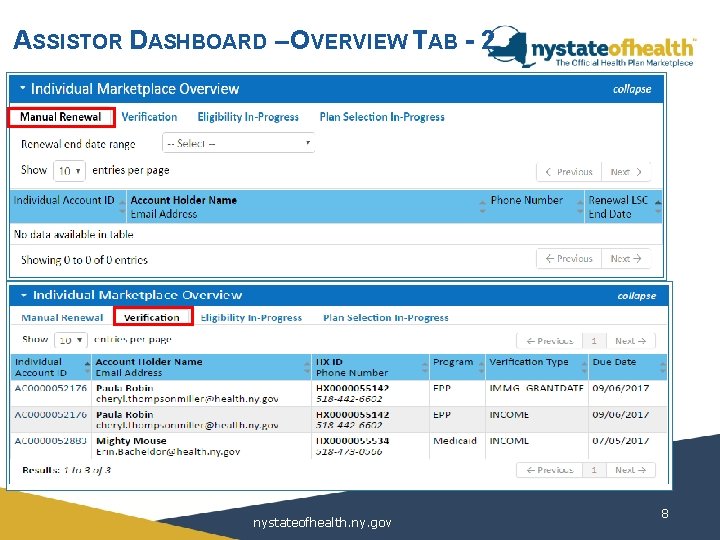720x540 pixels.
Task: Click Previous button above the Manual Renewal table
Action: 569,172
